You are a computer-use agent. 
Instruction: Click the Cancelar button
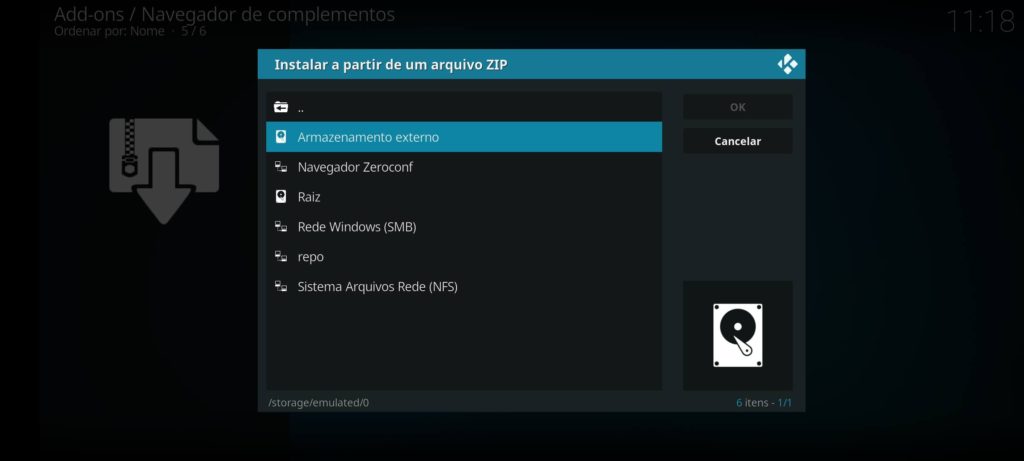tap(738, 141)
